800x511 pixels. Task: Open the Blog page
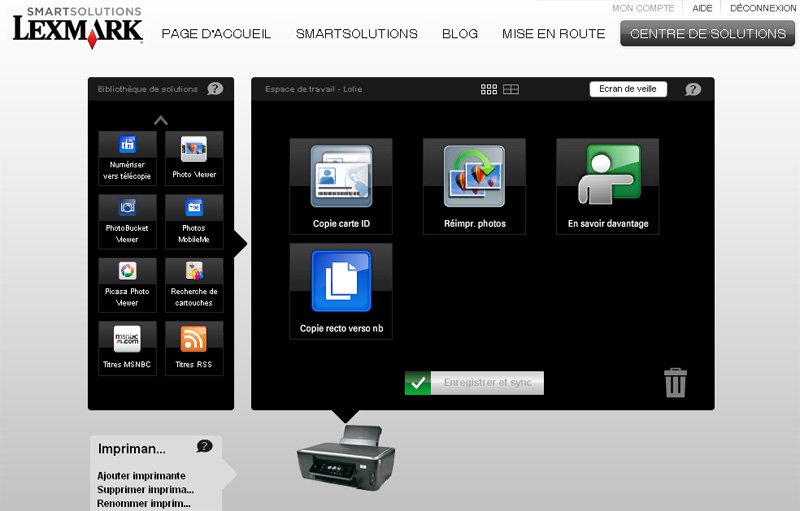460,34
